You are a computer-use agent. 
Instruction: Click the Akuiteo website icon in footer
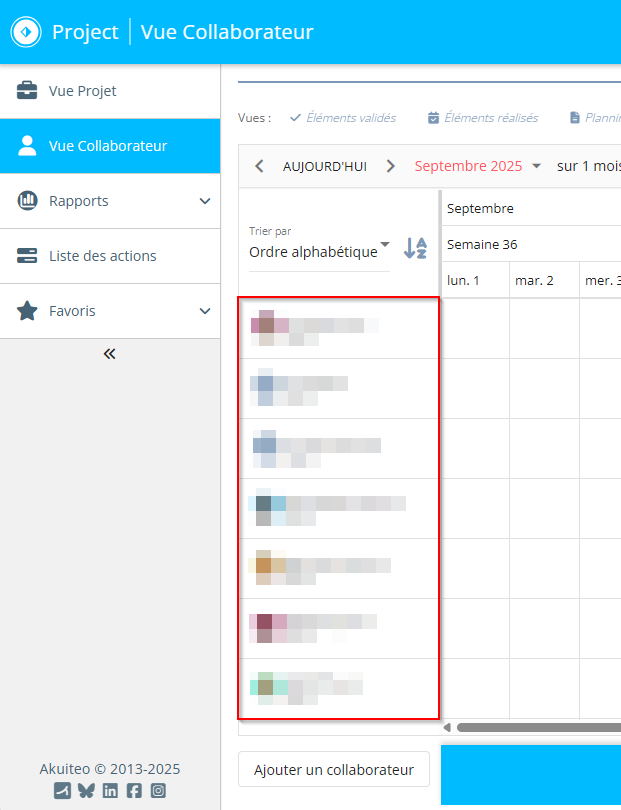[62, 791]
